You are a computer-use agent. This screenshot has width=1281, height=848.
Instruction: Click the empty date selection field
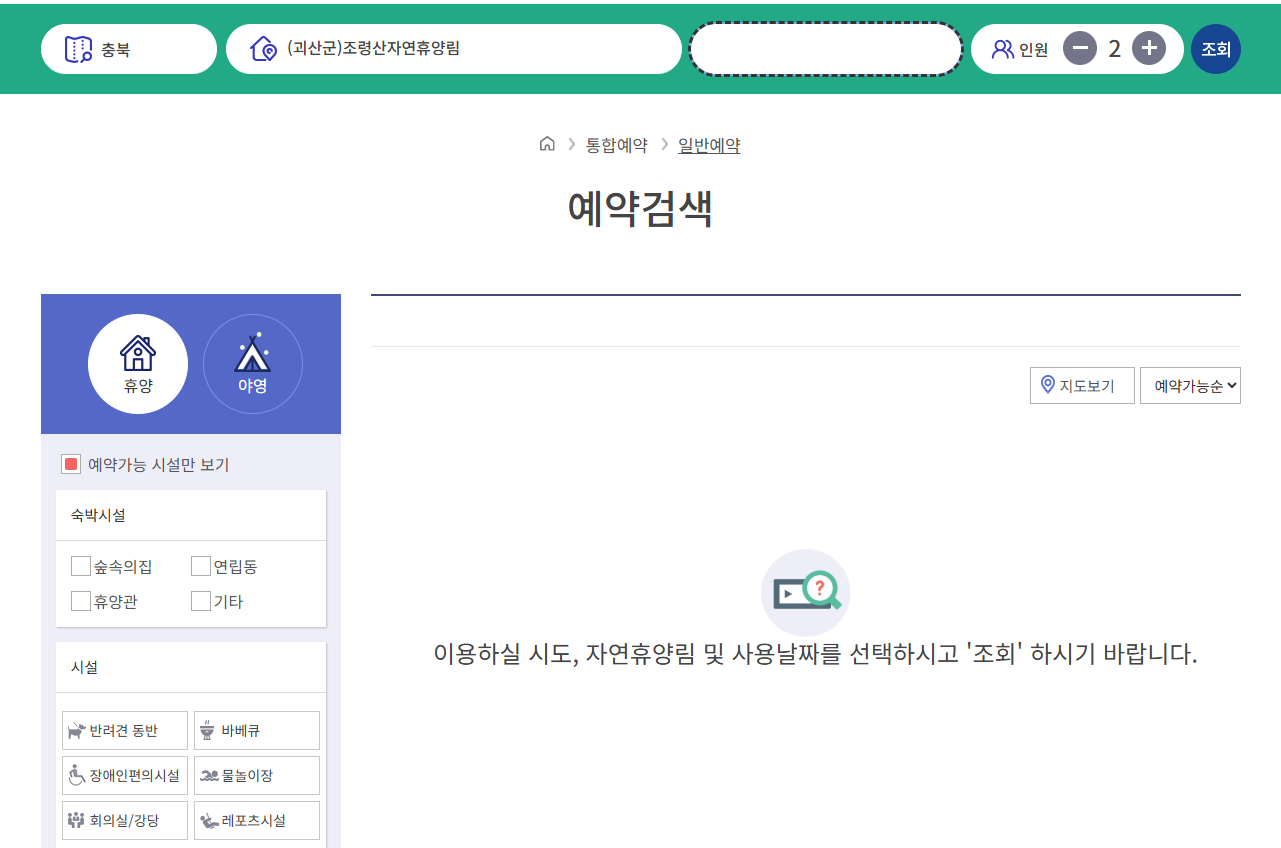click(826, 49)
